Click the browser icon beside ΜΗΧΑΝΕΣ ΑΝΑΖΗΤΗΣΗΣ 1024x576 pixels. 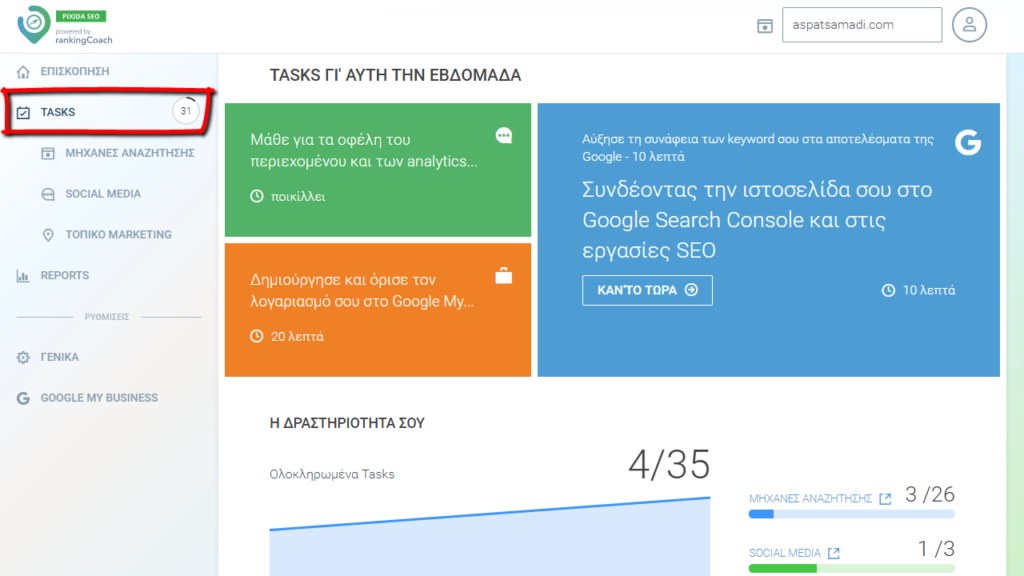[x=48, y=153]
